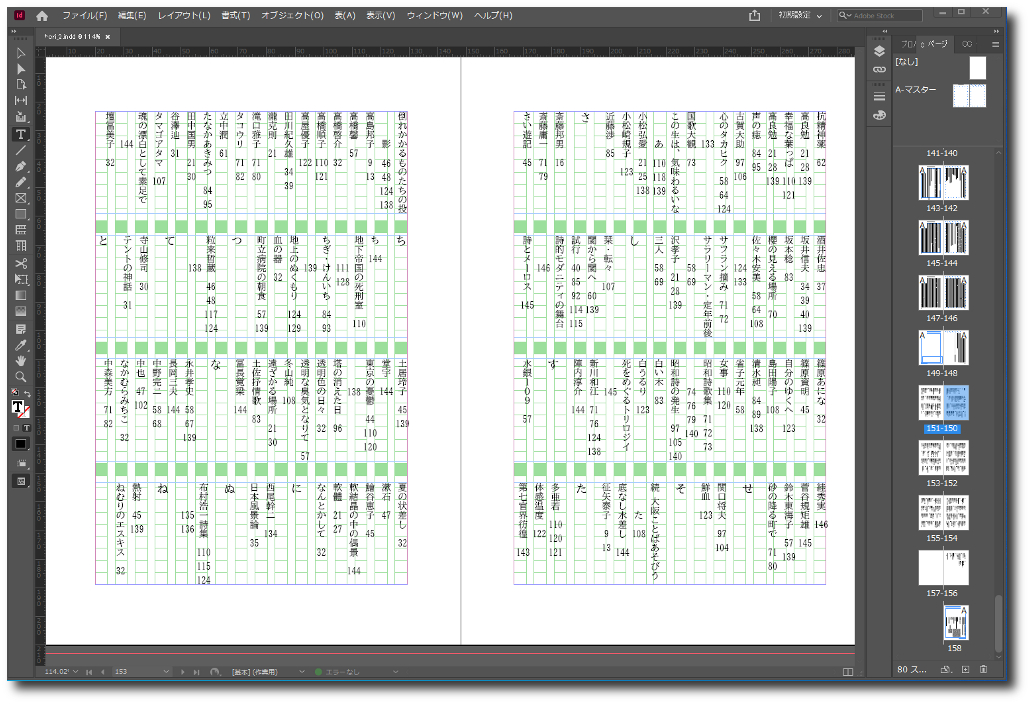
Task: Click the fill color swatch
Action: click(19, 407)
